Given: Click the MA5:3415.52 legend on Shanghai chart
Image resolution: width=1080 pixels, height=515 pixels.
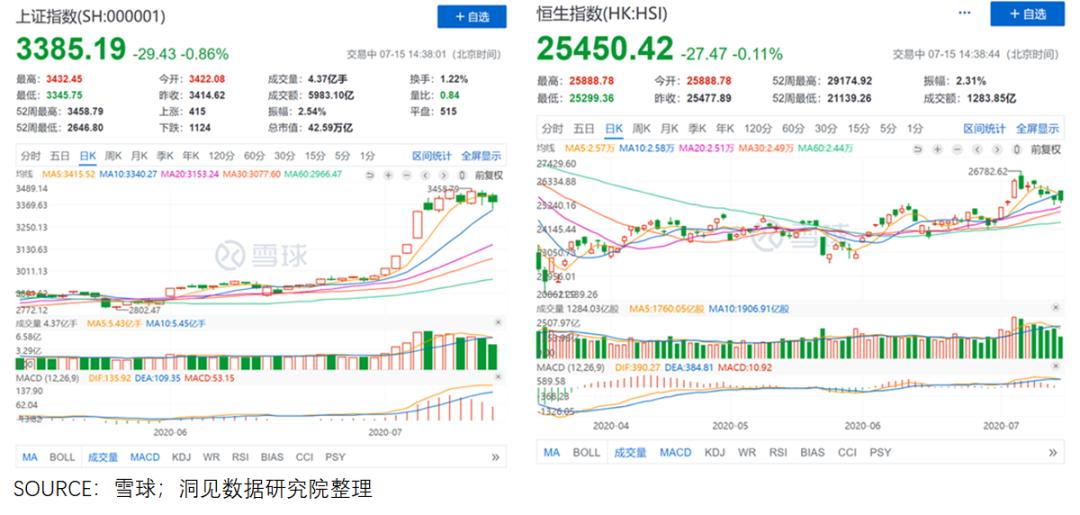Looking at the screenshot, I should (x=68, y=175).
